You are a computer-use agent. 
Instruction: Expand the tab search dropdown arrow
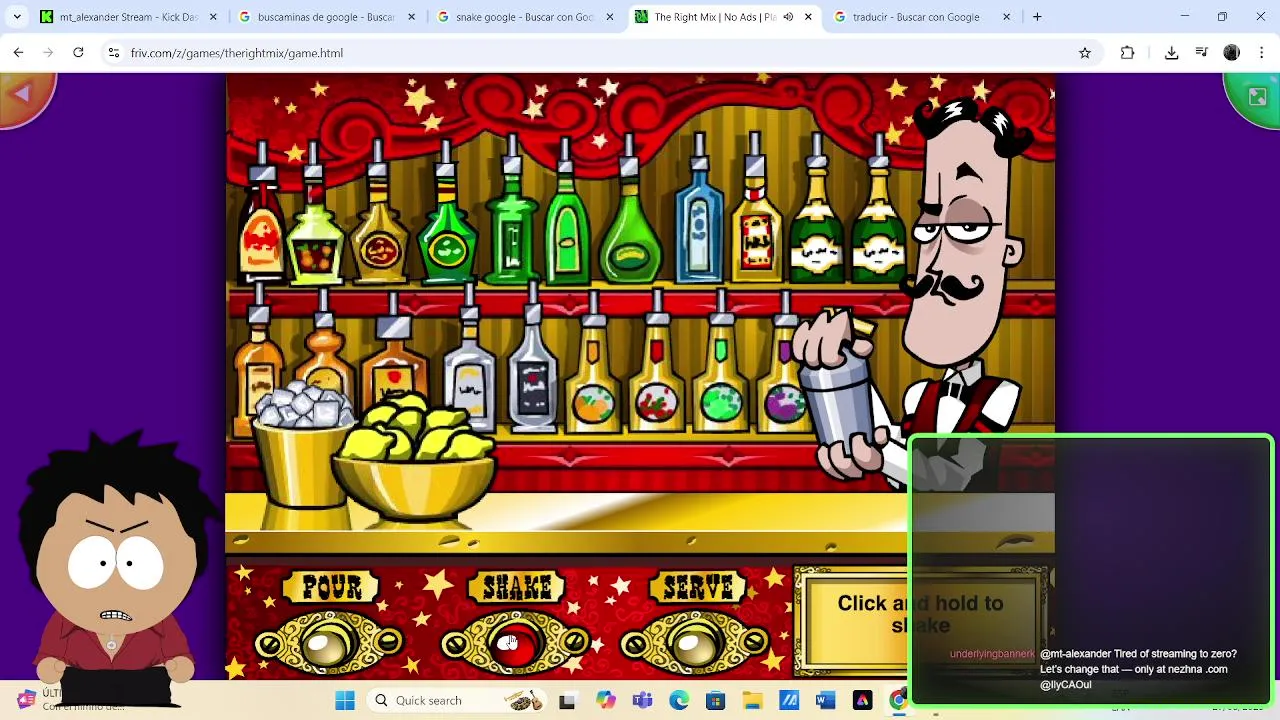16,17
